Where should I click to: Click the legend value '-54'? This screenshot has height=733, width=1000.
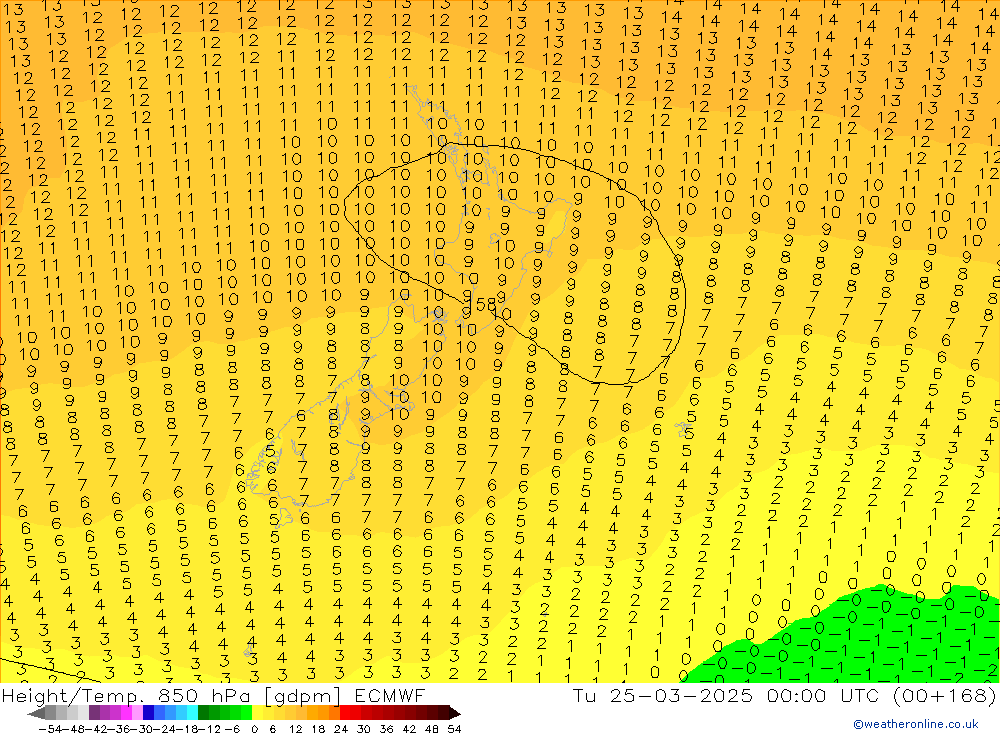point(50,729)
